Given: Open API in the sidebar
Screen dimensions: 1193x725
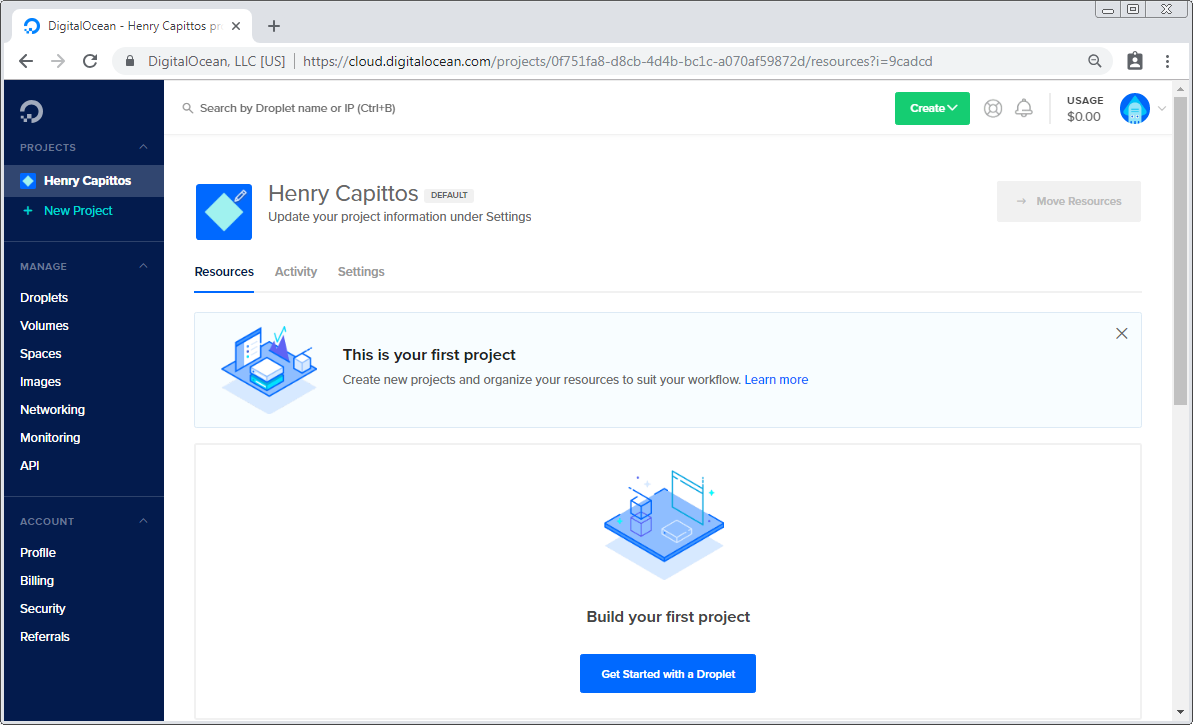Looking at the screenshot, I should 30,466.
